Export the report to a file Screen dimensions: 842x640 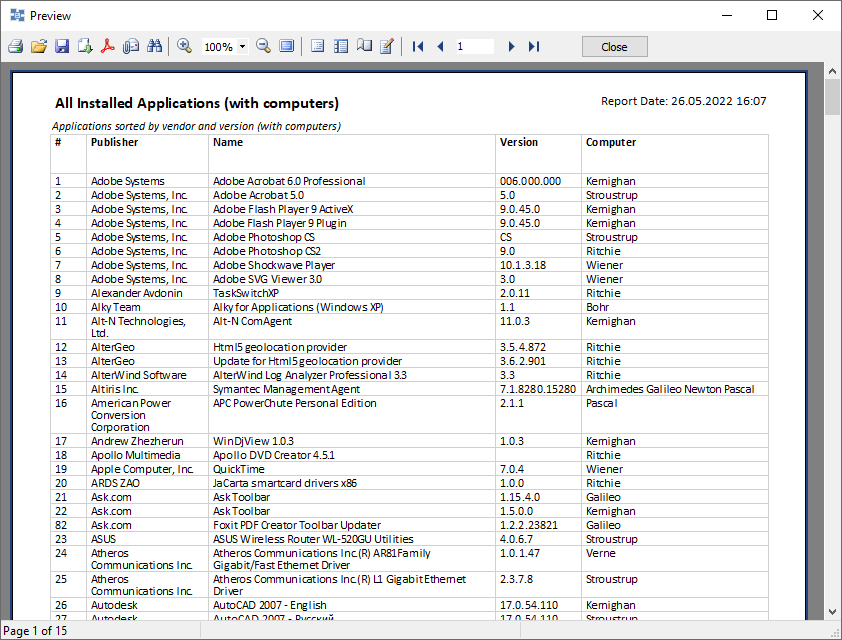click(x=85, y=46)
